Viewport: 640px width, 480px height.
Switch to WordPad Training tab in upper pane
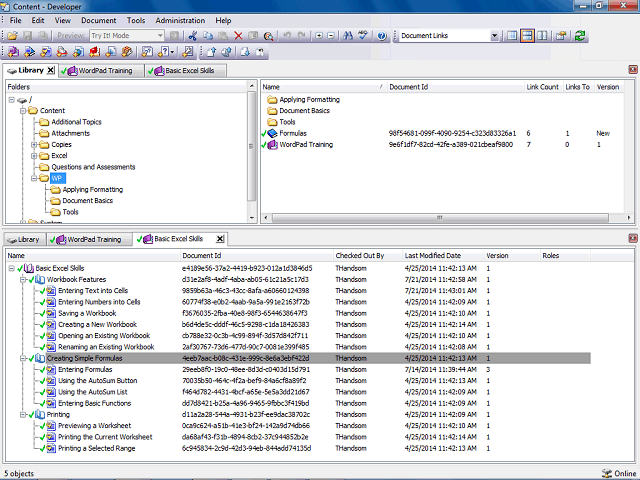(x=101, y=71)
